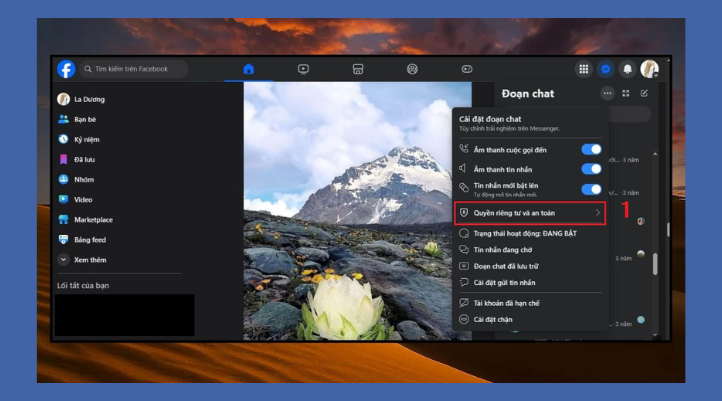The height and width of the screenshot is (401, 722).
Task: Open the account profile avatar menu
Action: click(649, 69)
